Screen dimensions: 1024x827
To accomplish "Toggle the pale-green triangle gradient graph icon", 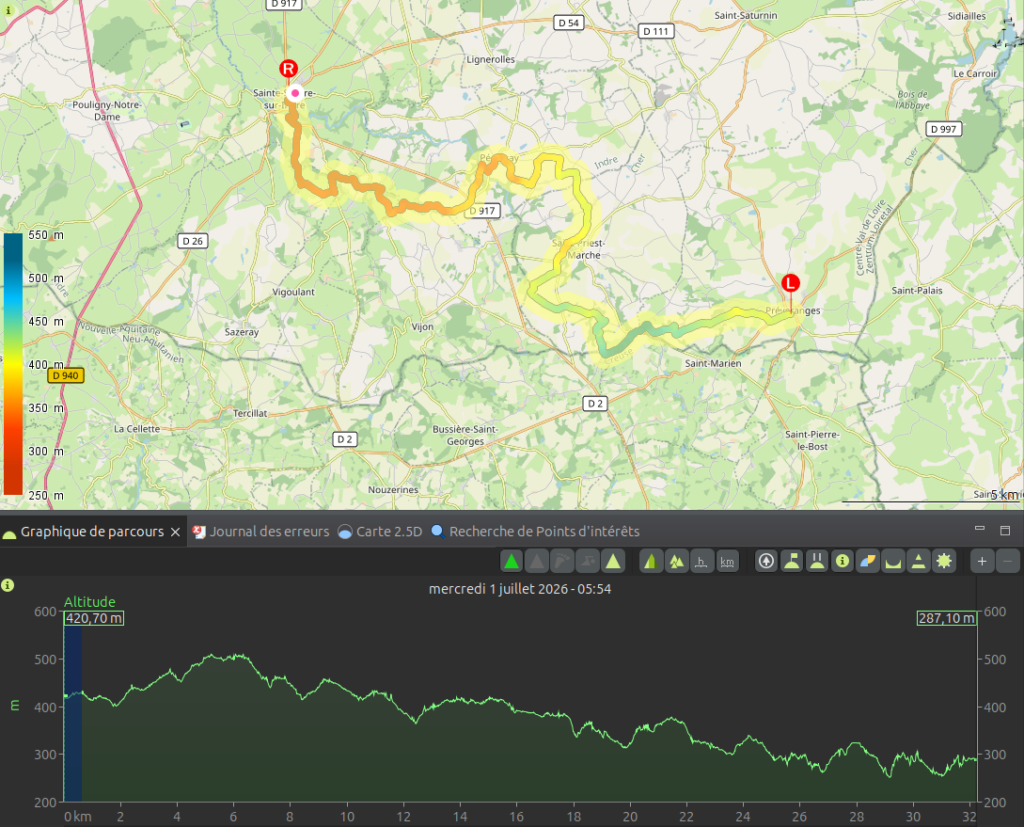I will click(613, 561).
